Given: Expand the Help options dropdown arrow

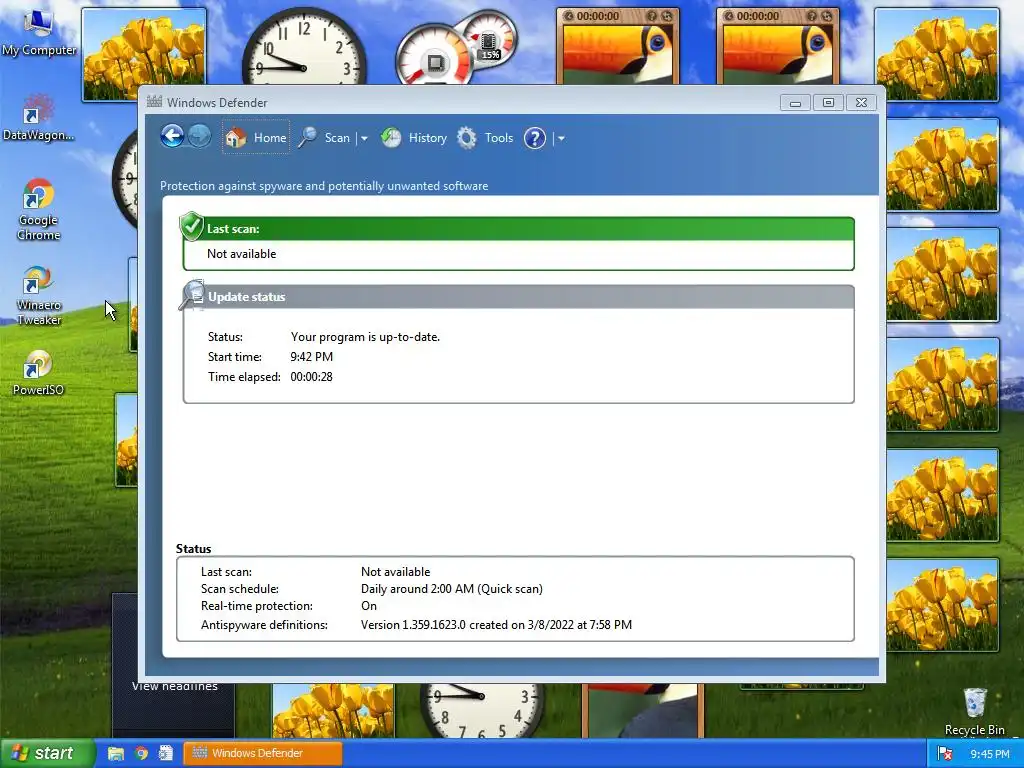Looking at the screenshot, I should pos(561,138).
